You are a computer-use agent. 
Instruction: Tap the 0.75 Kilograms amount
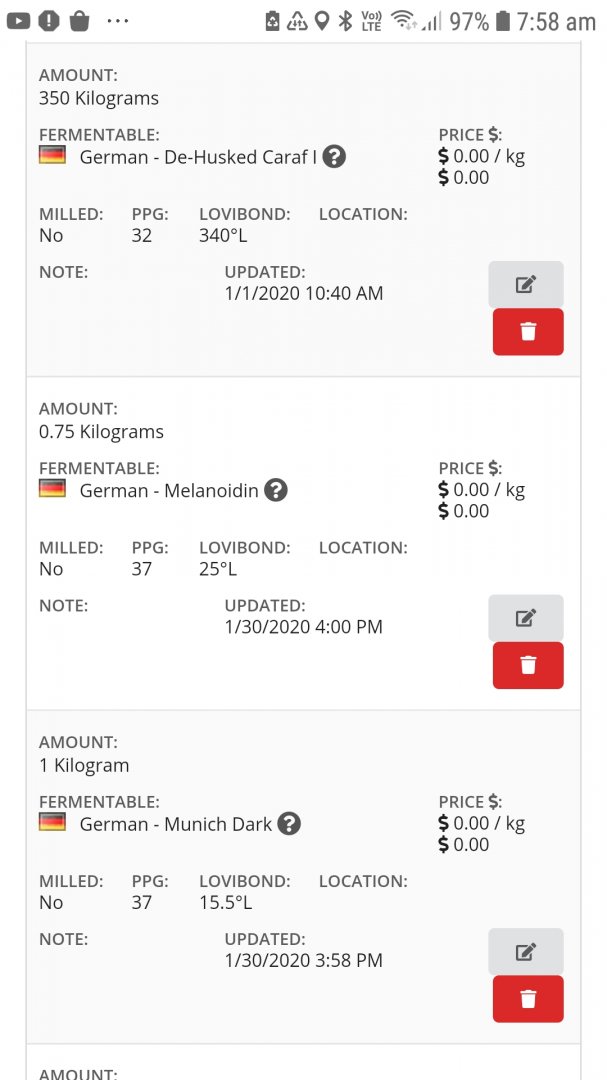[101, 432]
